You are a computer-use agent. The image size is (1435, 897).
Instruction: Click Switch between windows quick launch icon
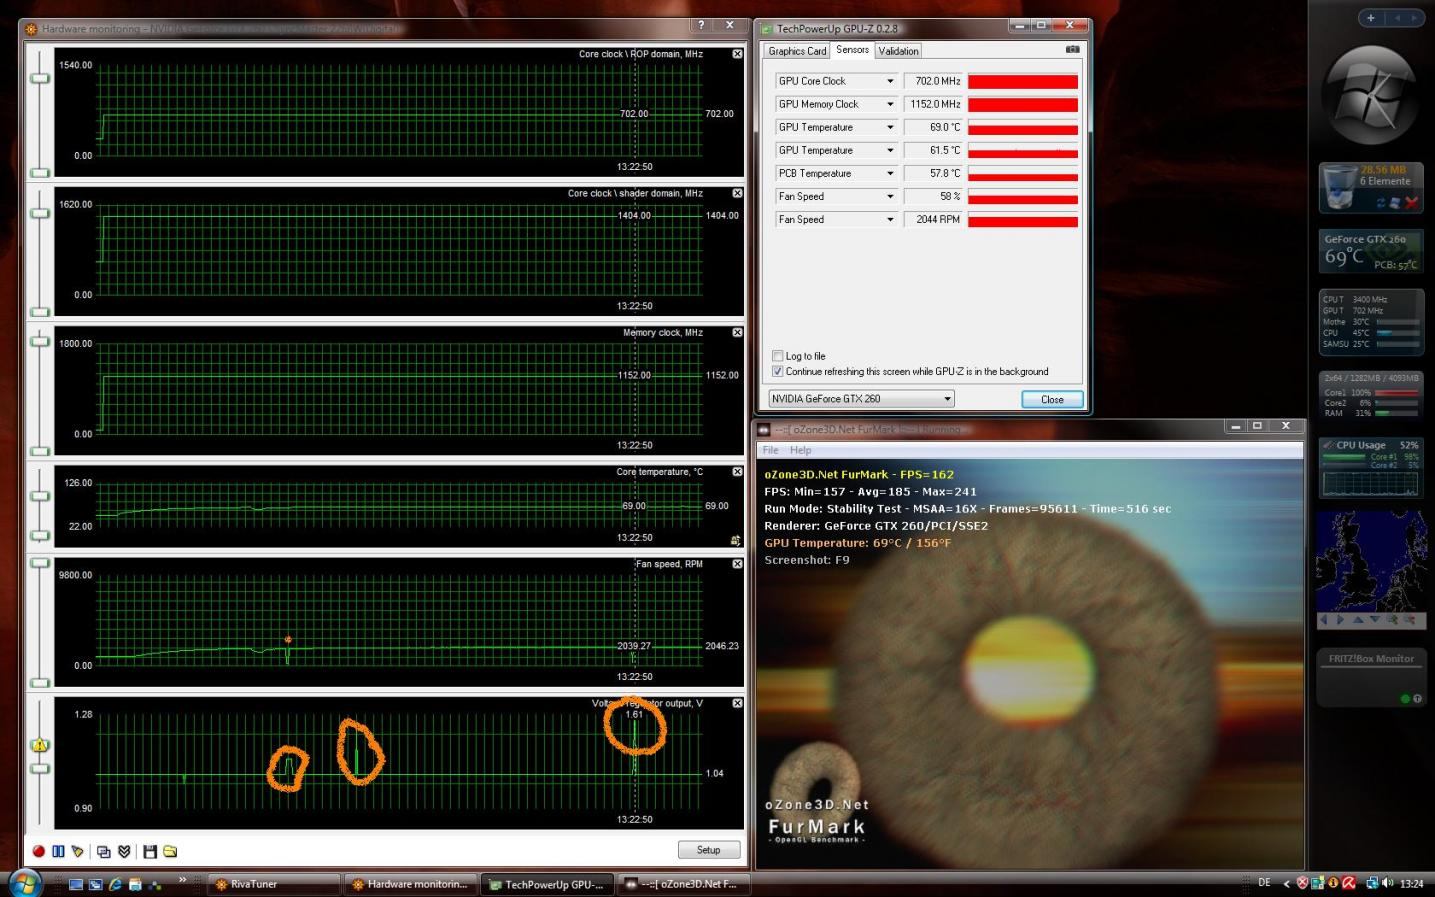pyautogui.click(x=95, y=884)
